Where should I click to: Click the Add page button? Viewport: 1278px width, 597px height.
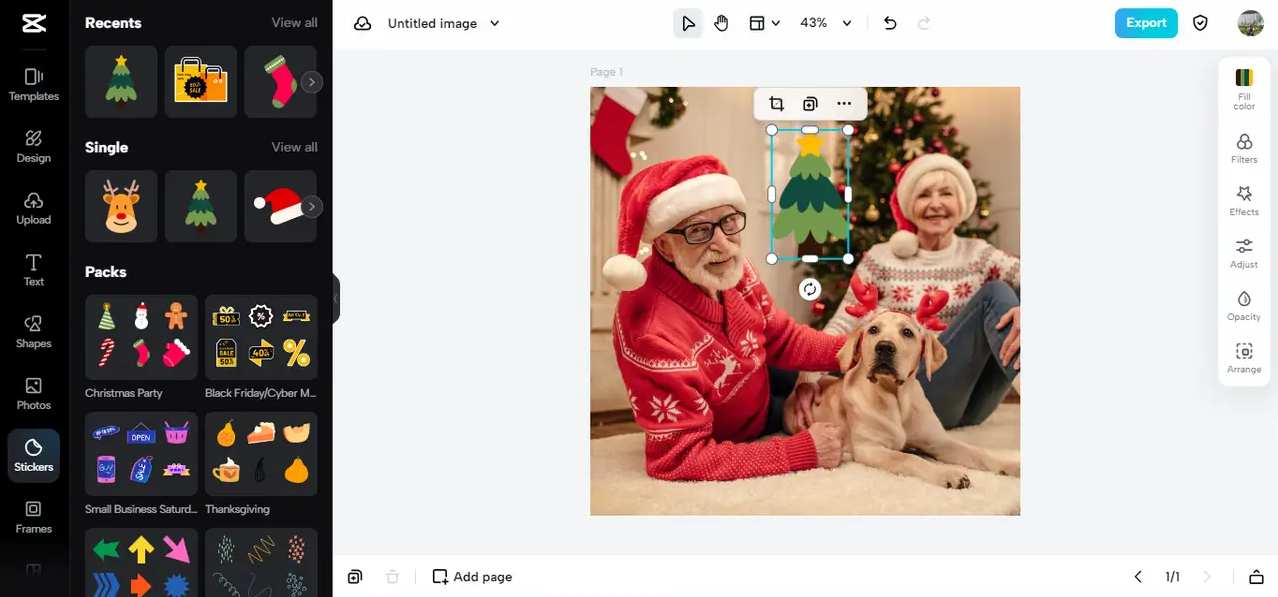472,577
